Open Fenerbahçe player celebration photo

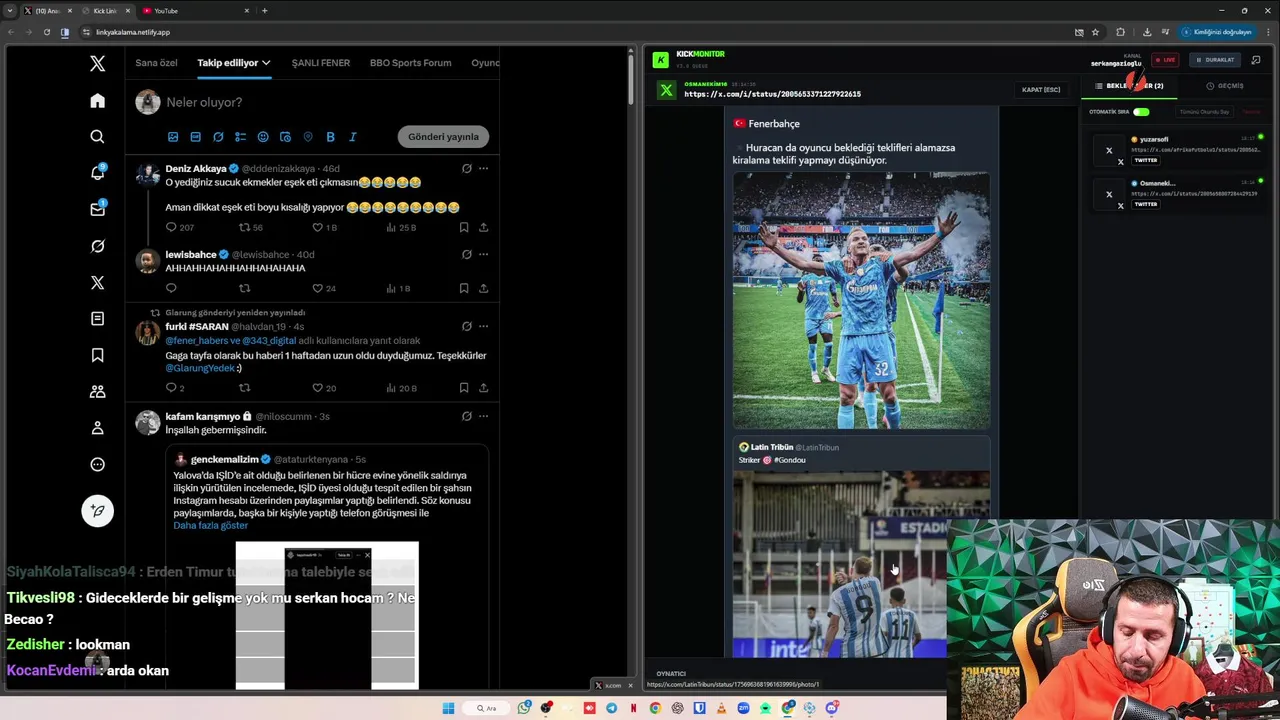[x=861, y=300]
